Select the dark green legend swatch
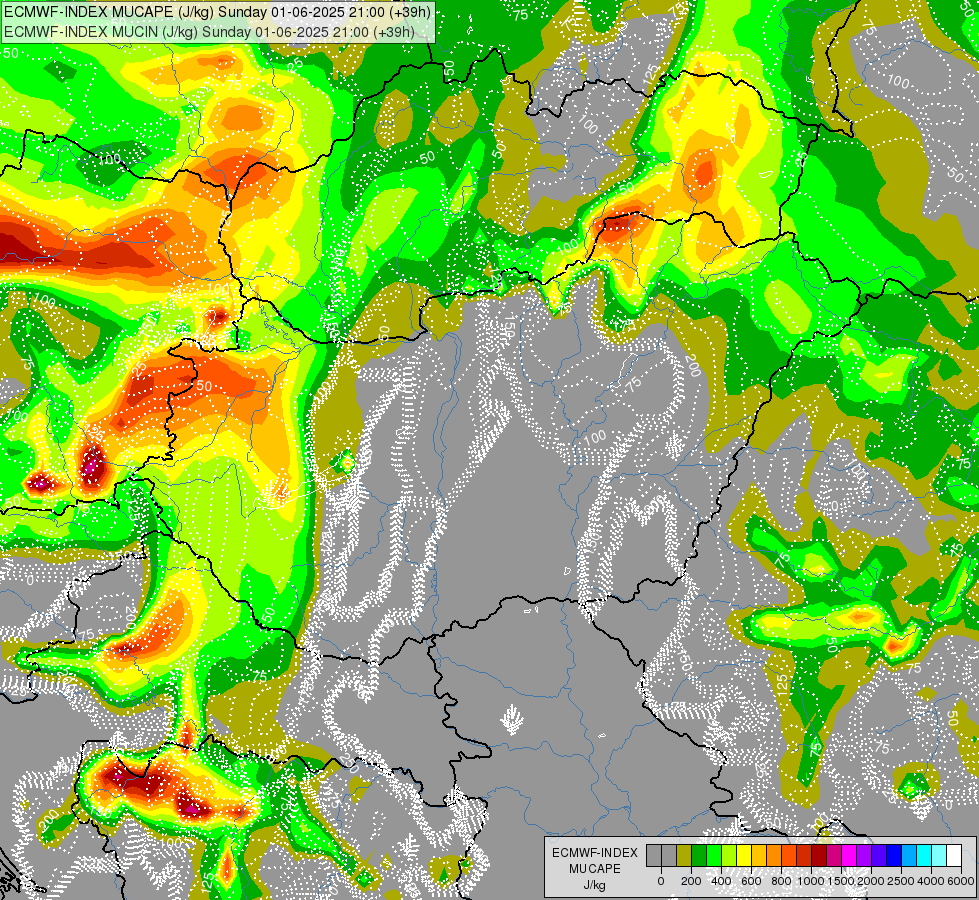This screenshot has width=979, height=900. 699,855
